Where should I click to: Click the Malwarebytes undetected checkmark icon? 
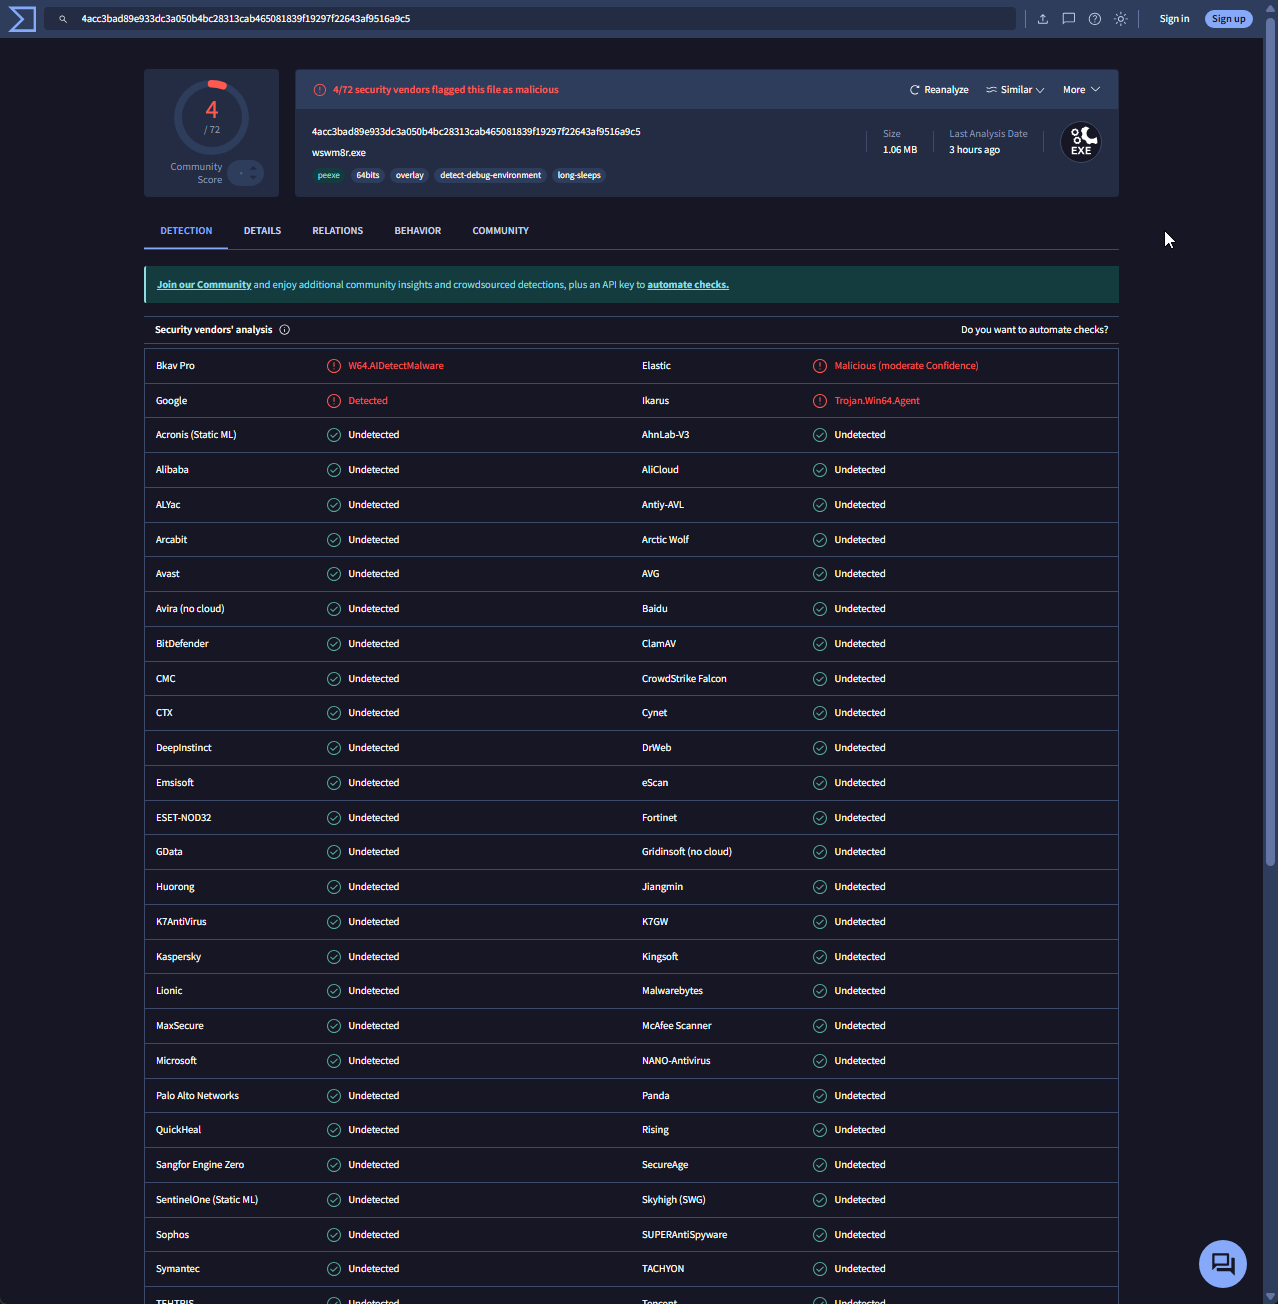820,991
